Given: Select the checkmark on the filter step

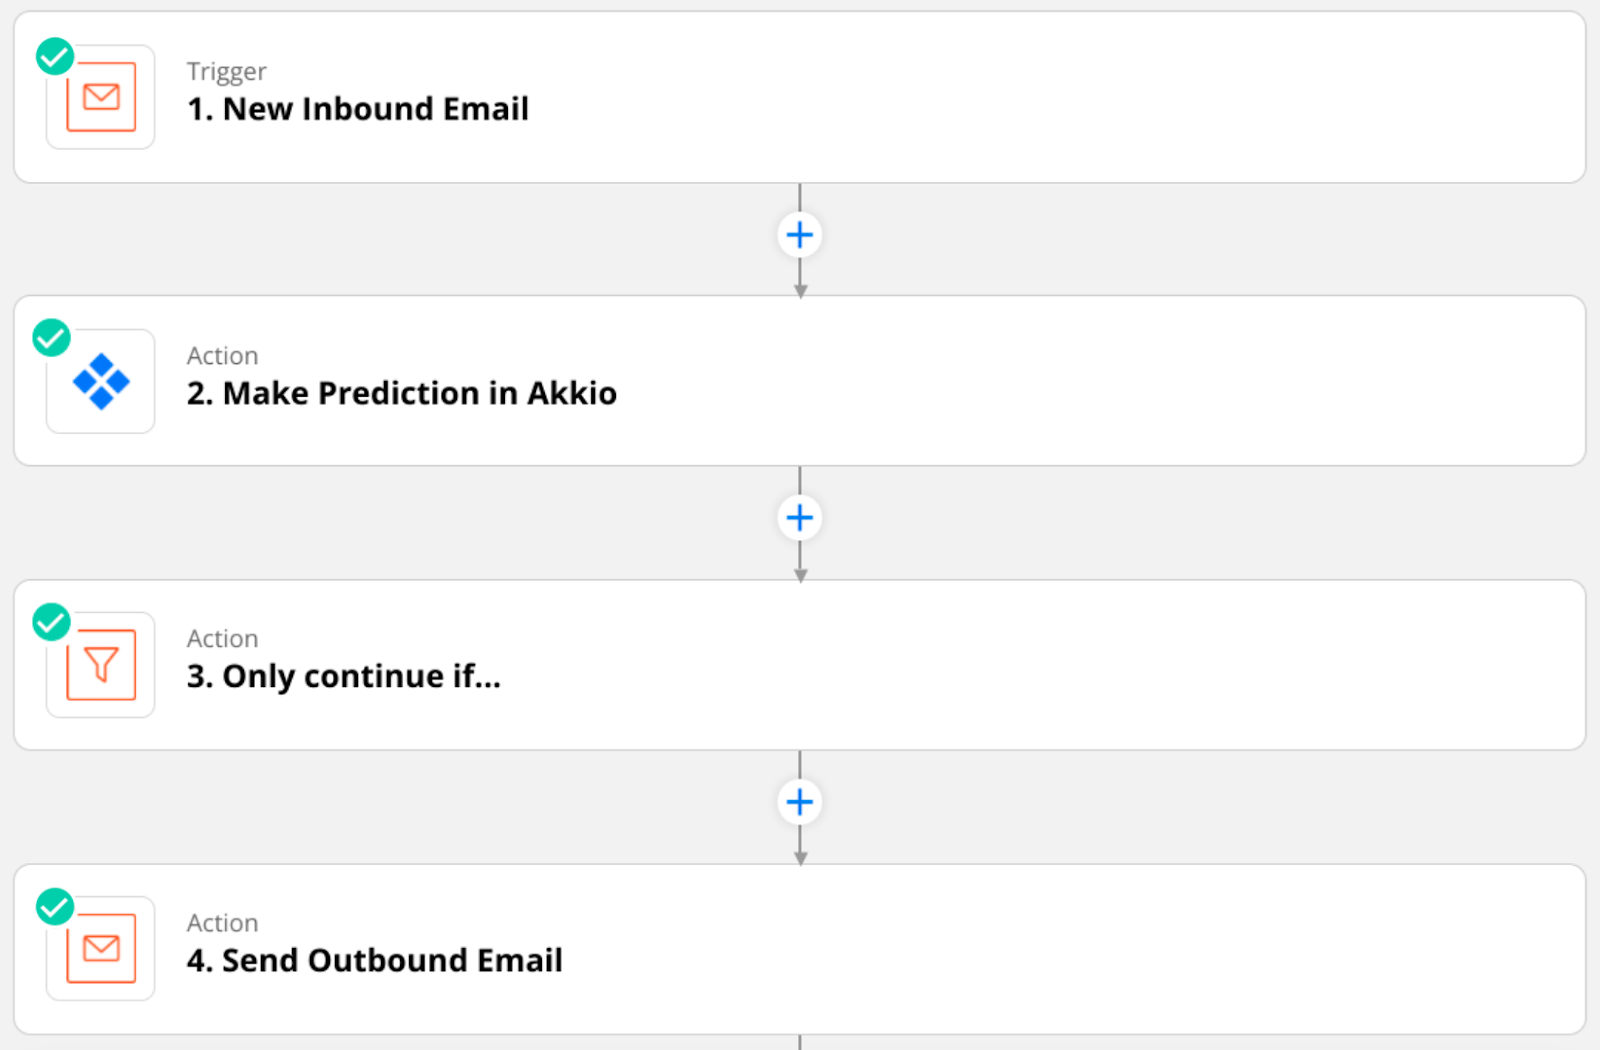Looking at the screenshot, I should (x=51, y=622).
